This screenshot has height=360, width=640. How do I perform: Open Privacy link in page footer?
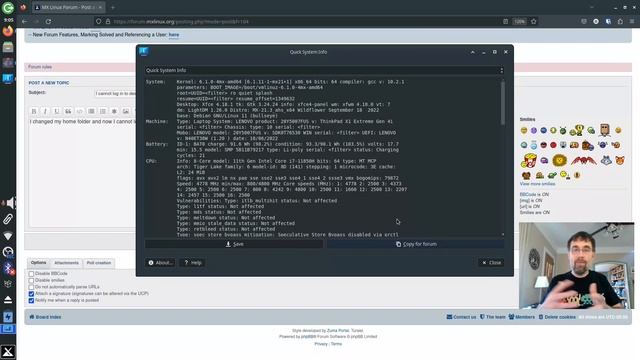point(321,344)
